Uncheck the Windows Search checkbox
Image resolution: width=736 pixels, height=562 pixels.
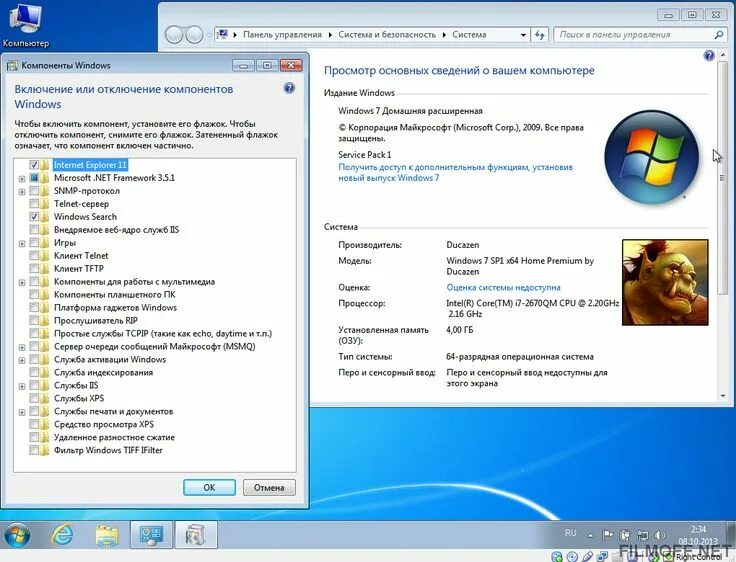pos(34,216)
